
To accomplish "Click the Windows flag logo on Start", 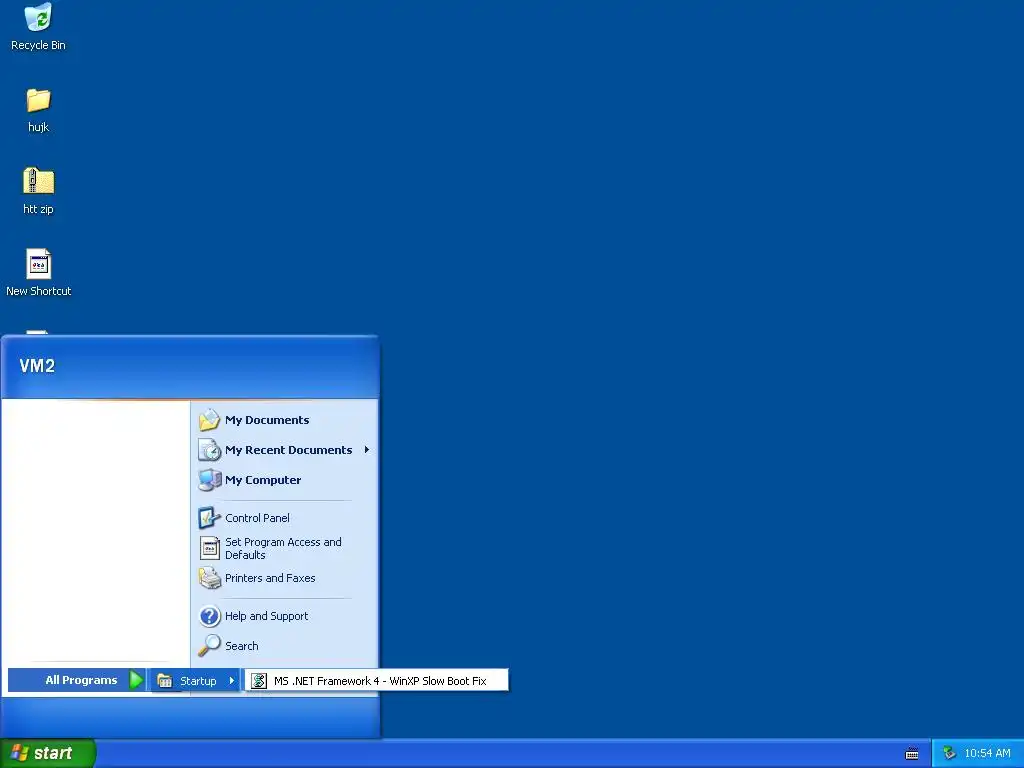I will 19,753.
